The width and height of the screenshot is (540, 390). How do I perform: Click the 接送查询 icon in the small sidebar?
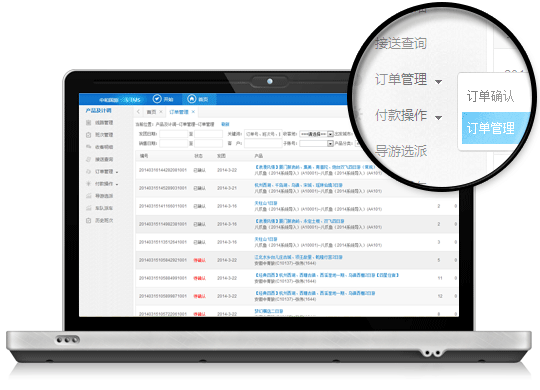pos(89,159)
